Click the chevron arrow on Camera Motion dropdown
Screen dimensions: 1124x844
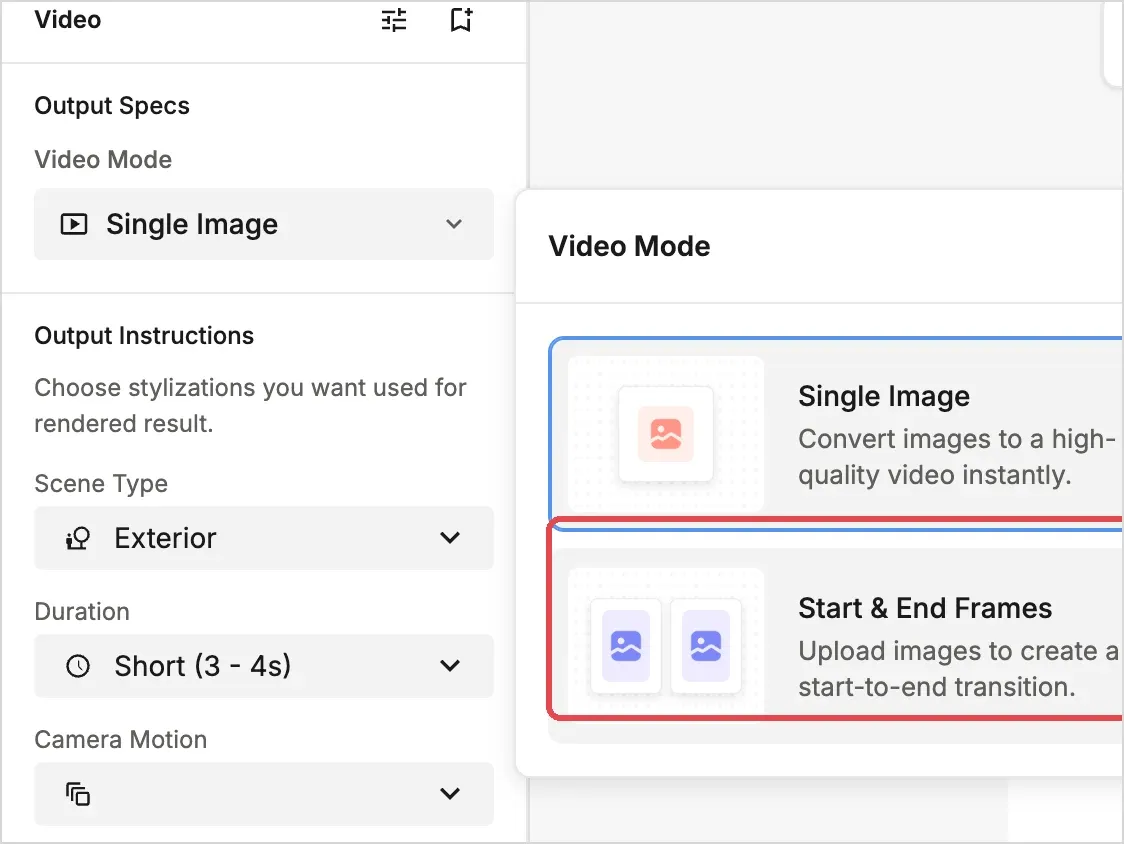(x=450, y=794)
